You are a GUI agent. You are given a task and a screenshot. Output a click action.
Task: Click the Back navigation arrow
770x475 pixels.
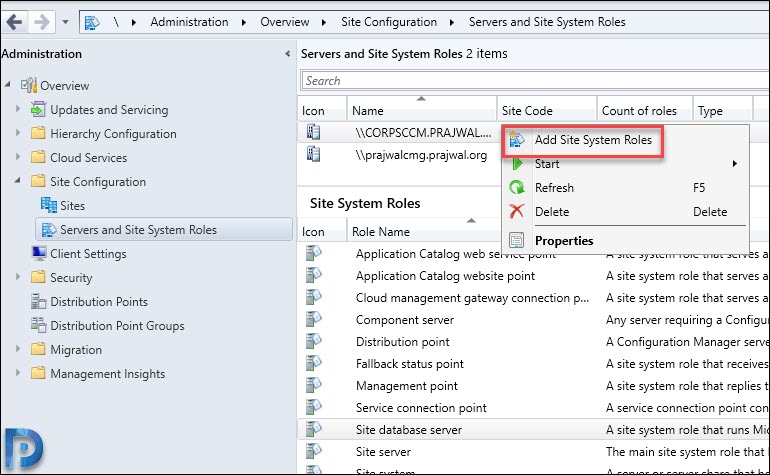coord(15,22)
